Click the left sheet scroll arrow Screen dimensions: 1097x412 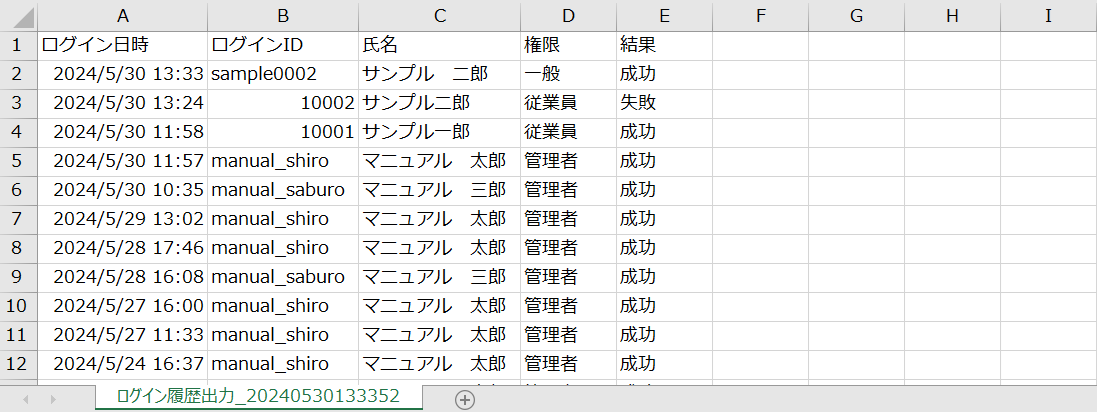coord(26,399)
